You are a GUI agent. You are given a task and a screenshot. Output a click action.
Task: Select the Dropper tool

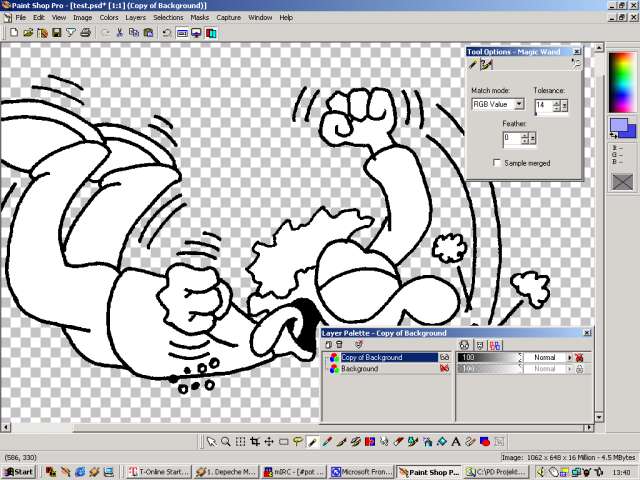point(327,442)
